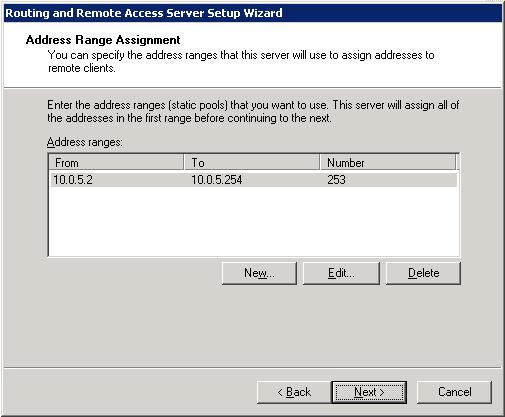Click the wizard title bar
Image resolution: width=505 pixels, height=417 pixels.
[x=253, y=13]
